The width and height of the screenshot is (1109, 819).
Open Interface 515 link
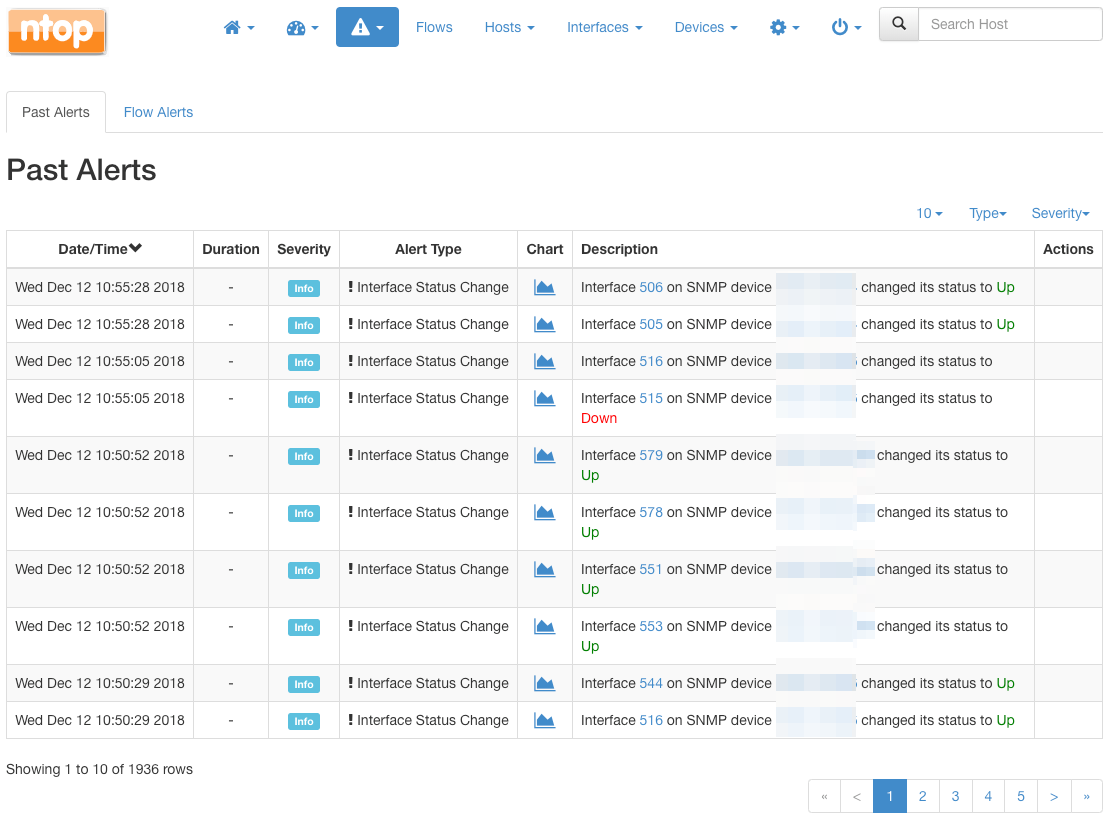(651, 398)
